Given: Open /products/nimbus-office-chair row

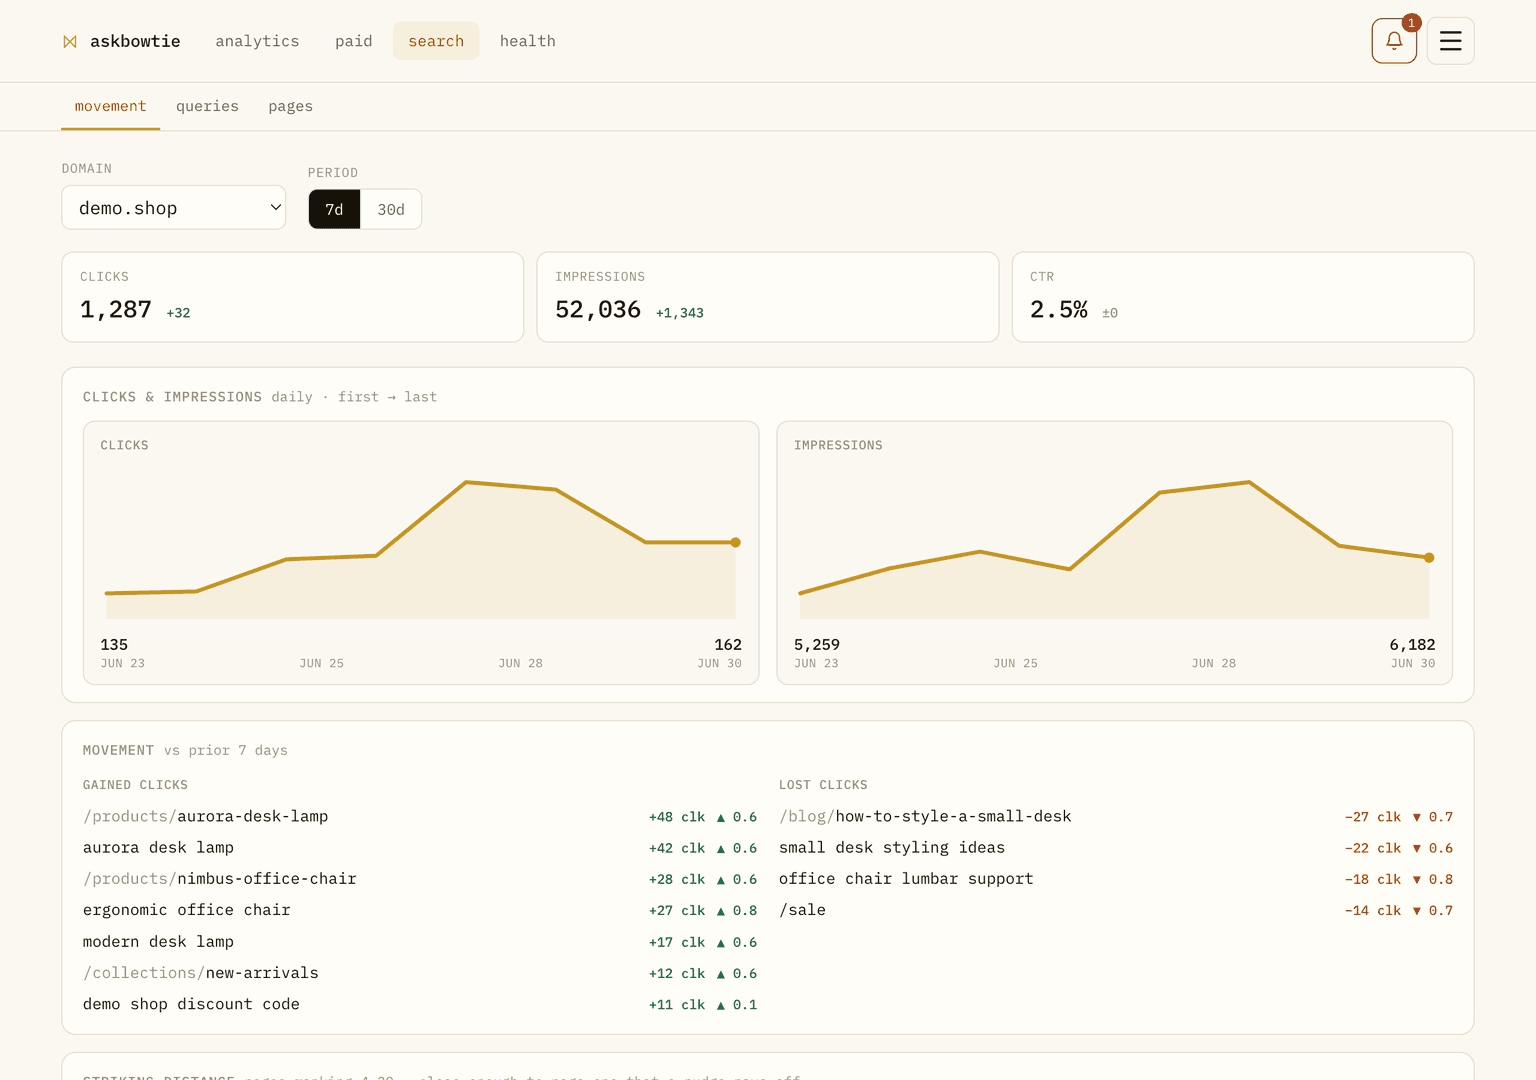Looking at the screenshot, I should tap(420, 879).
